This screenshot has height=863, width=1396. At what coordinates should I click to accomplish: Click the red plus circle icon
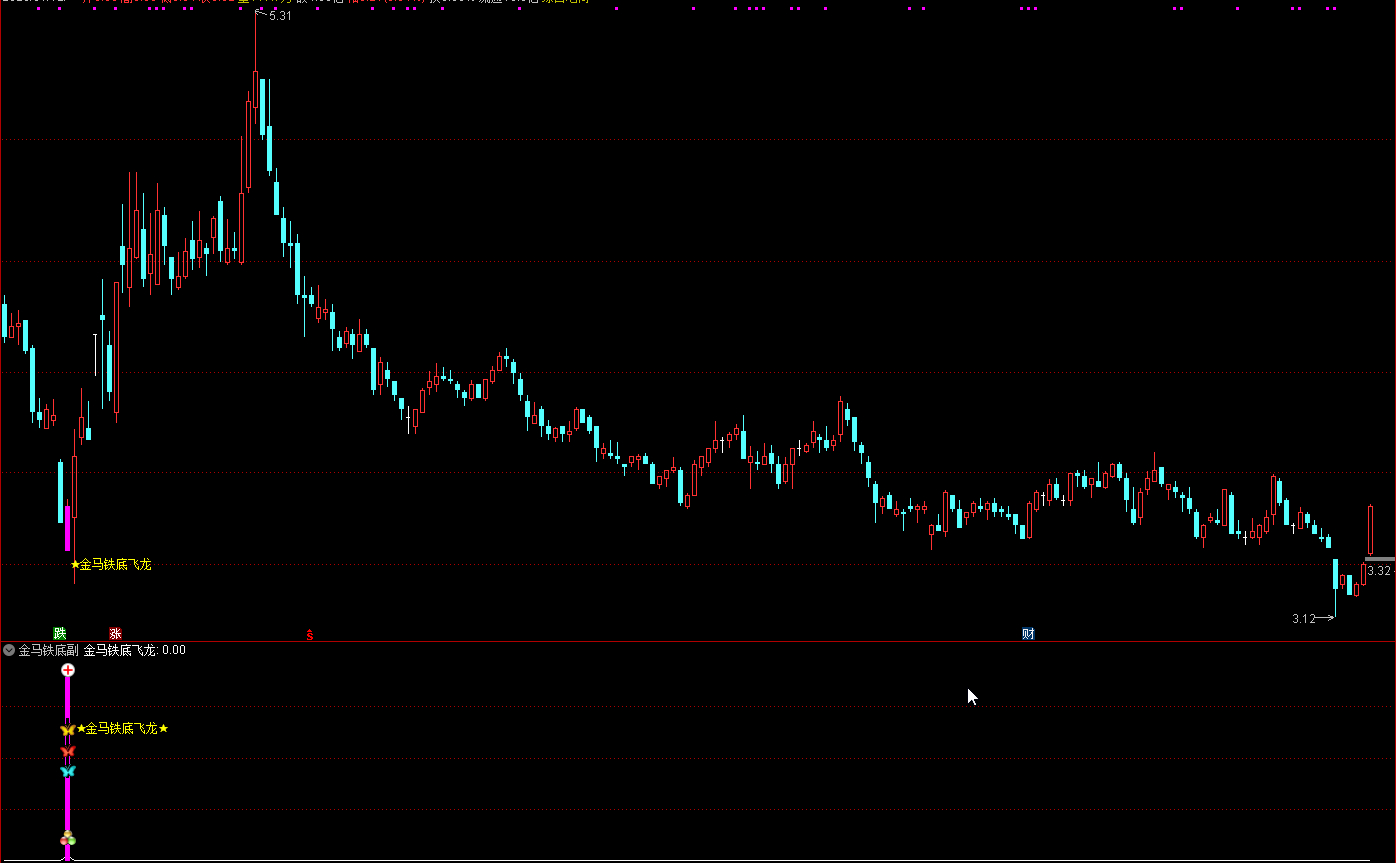click(x=68, y=669)
